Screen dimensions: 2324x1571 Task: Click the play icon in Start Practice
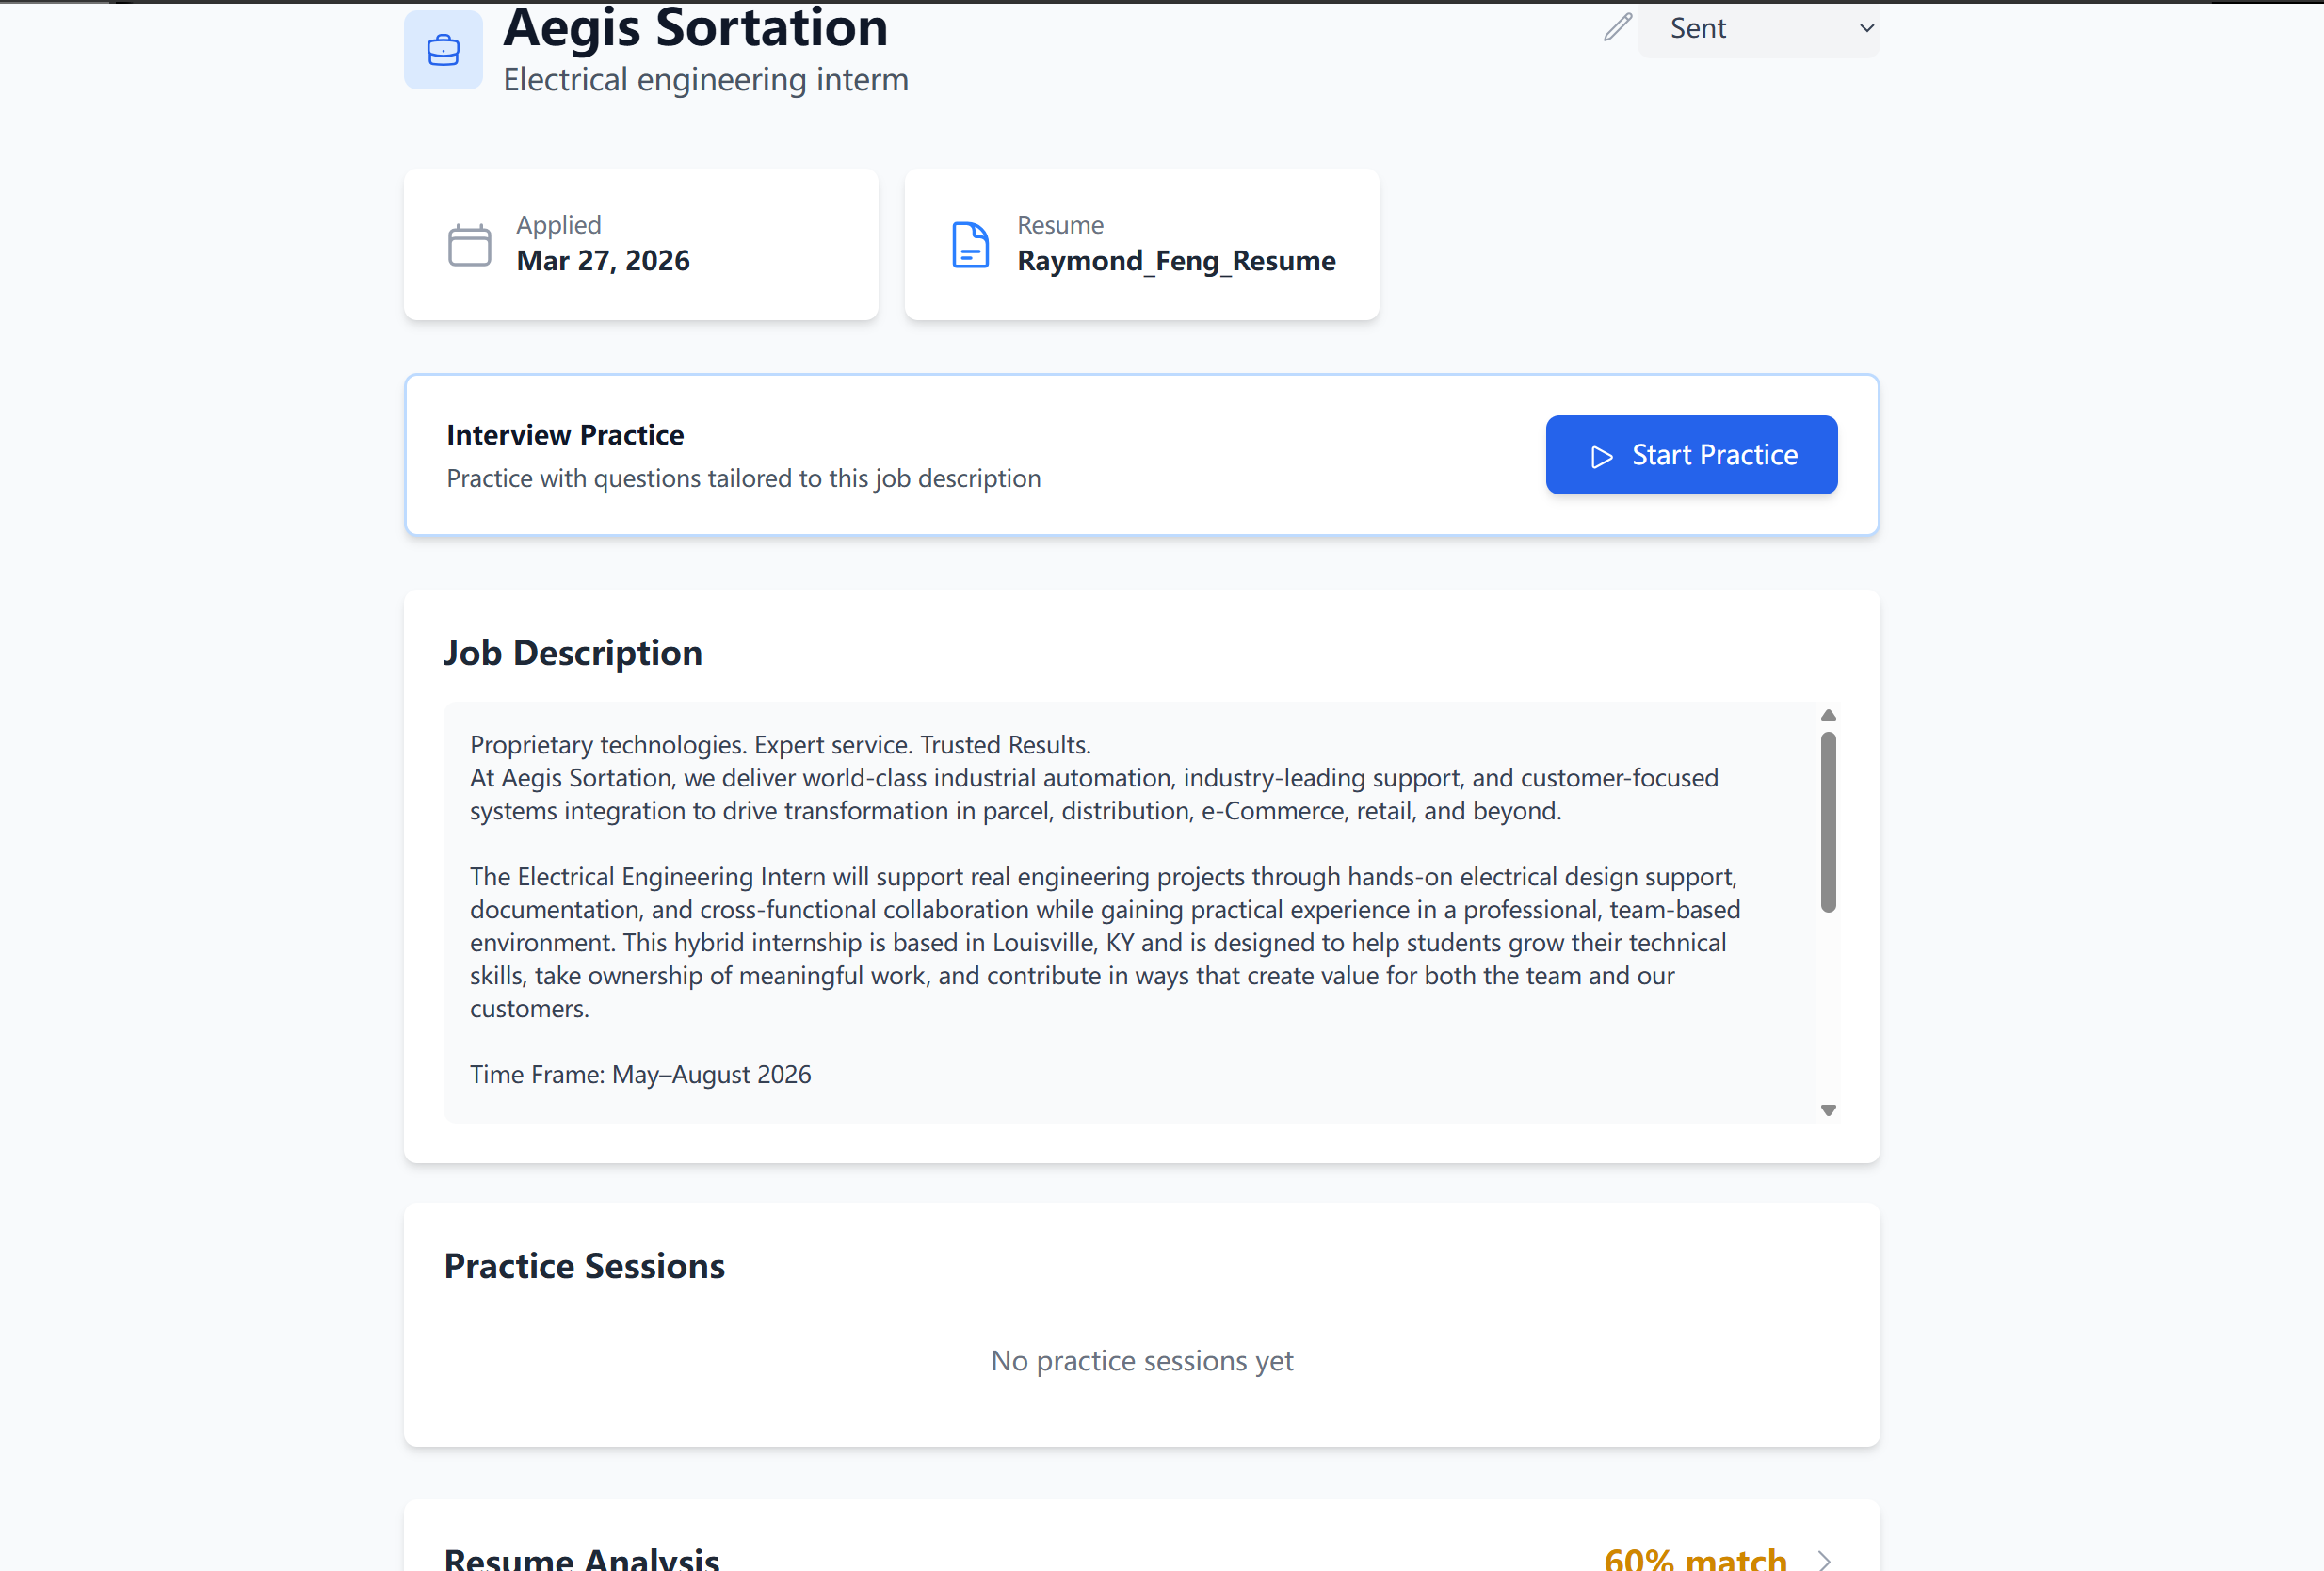pos(1602,456)
